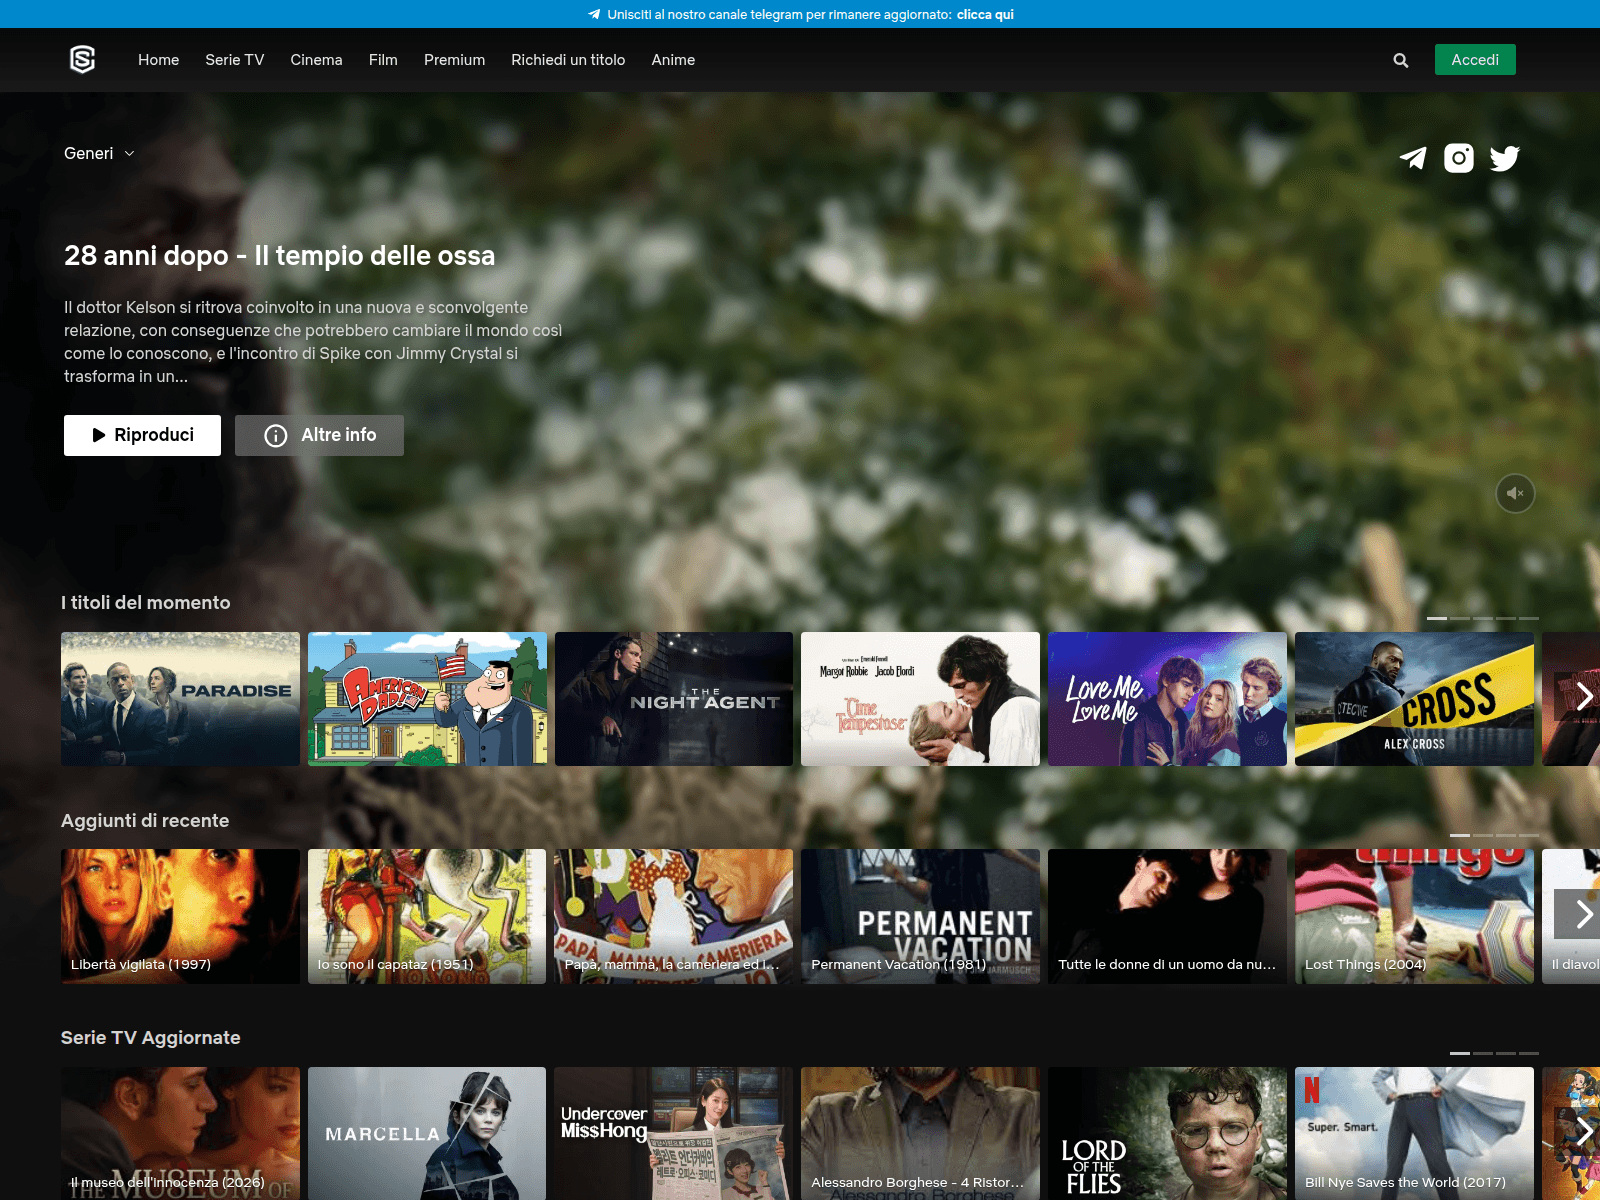The image size is (1600, 1200).
Task: Click the site logo icon
Action: [82, 60]
